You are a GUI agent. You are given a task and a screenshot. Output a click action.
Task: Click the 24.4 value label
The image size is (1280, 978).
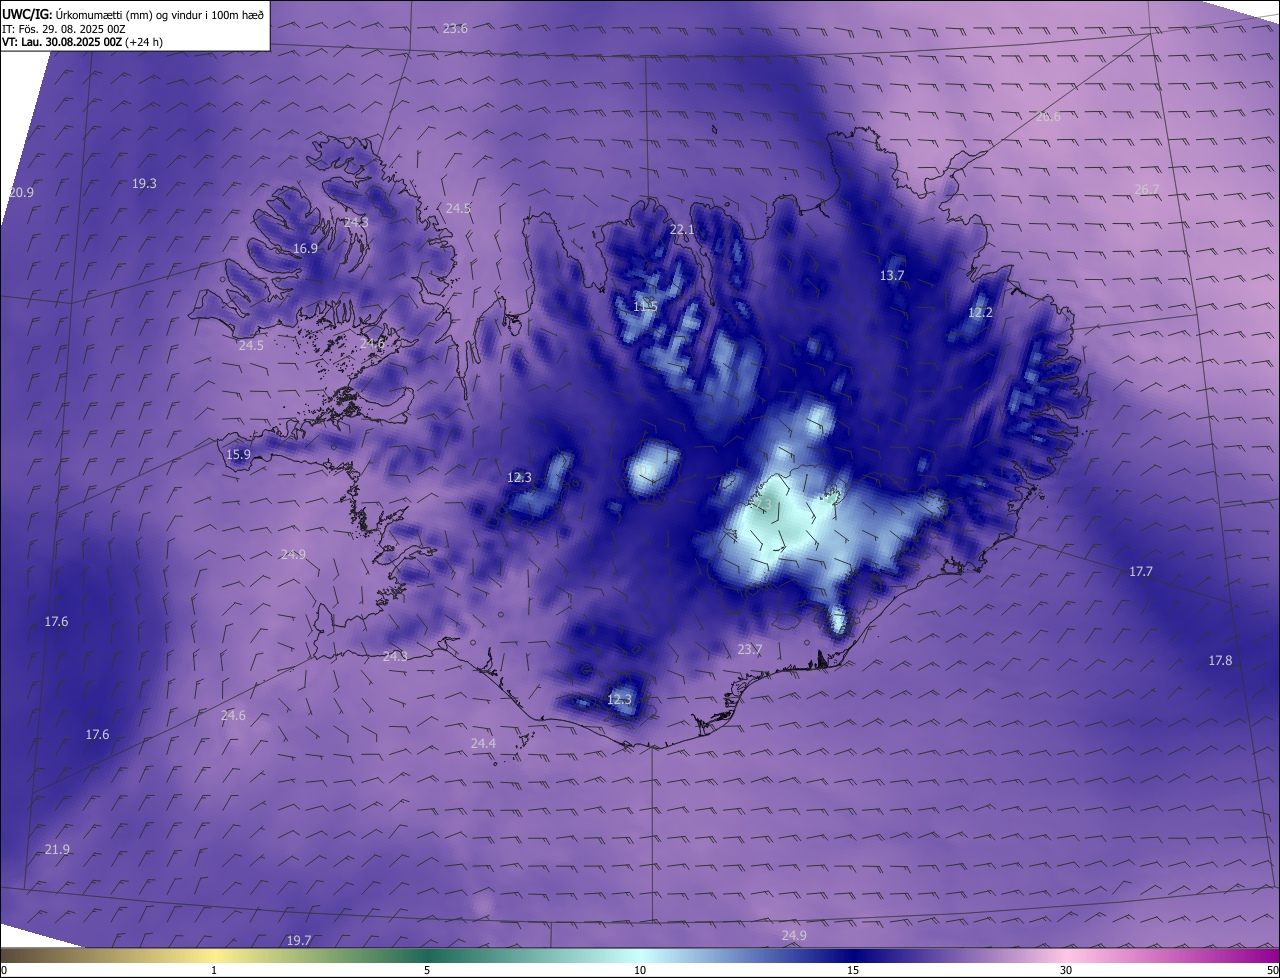pyautogui.click(x=483, y=743)
